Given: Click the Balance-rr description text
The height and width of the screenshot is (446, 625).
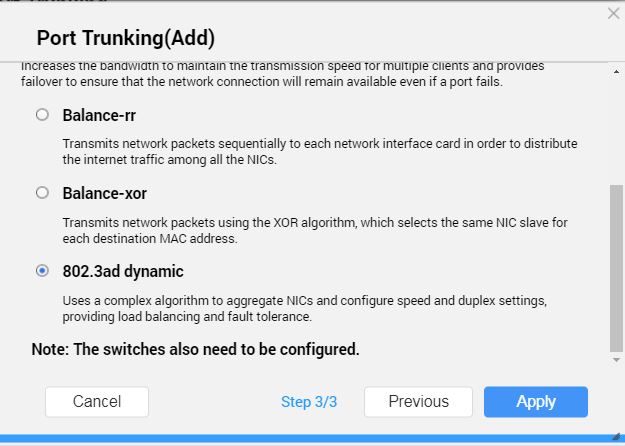Looking at the screenshot, I should coord(320,151).
